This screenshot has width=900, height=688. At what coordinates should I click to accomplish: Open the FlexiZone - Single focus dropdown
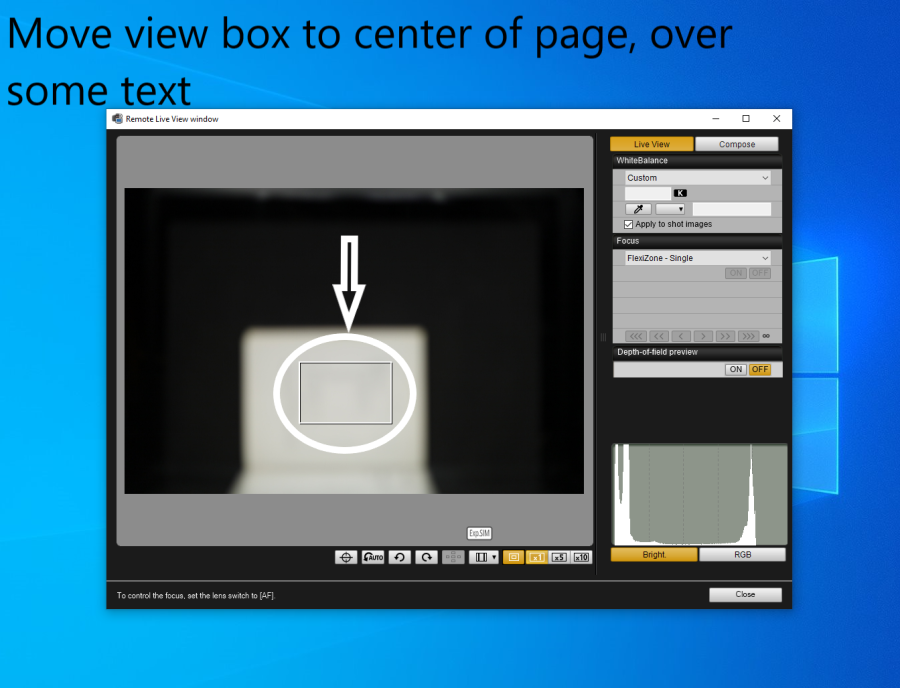click(x=697, y=258)
